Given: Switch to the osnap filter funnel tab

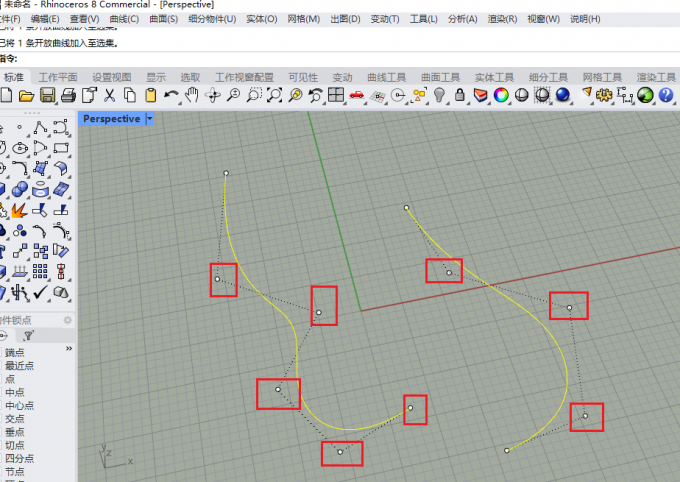Looking at the screenshot, I should coord(29,335).
